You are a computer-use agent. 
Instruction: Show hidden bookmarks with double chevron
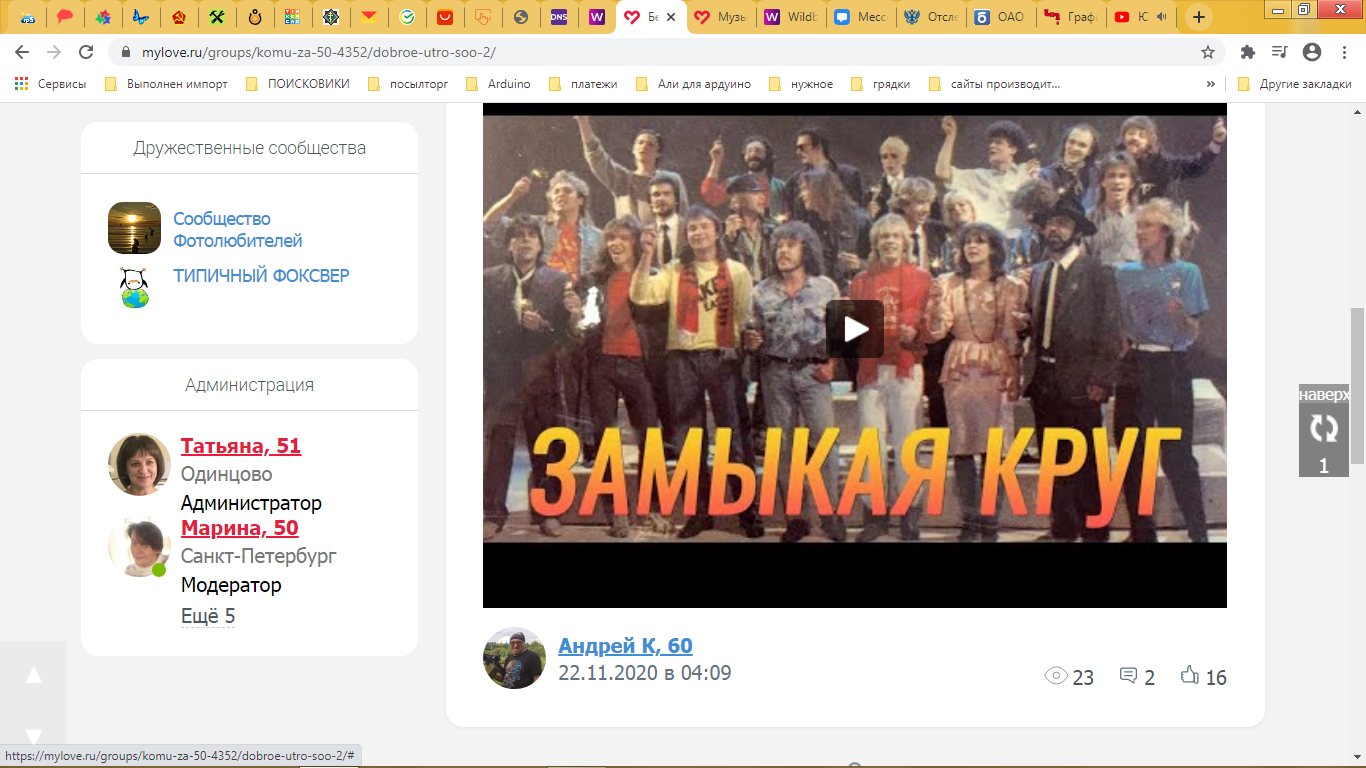1211,84
